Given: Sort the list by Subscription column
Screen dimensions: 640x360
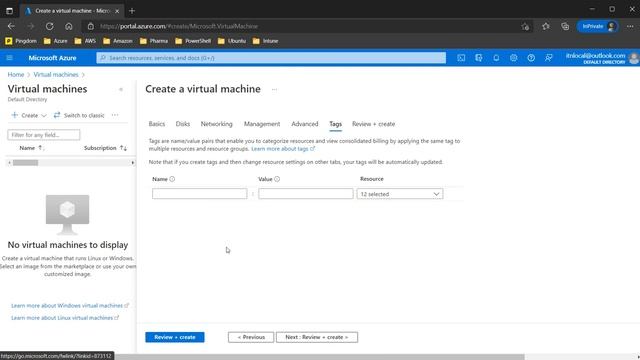Looking at the screenshot, I should pos(105,148).
